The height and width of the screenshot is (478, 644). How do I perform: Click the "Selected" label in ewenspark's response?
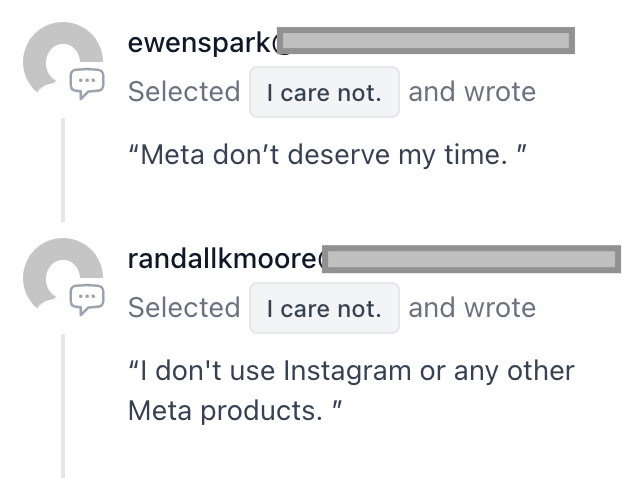click(184, 92)
